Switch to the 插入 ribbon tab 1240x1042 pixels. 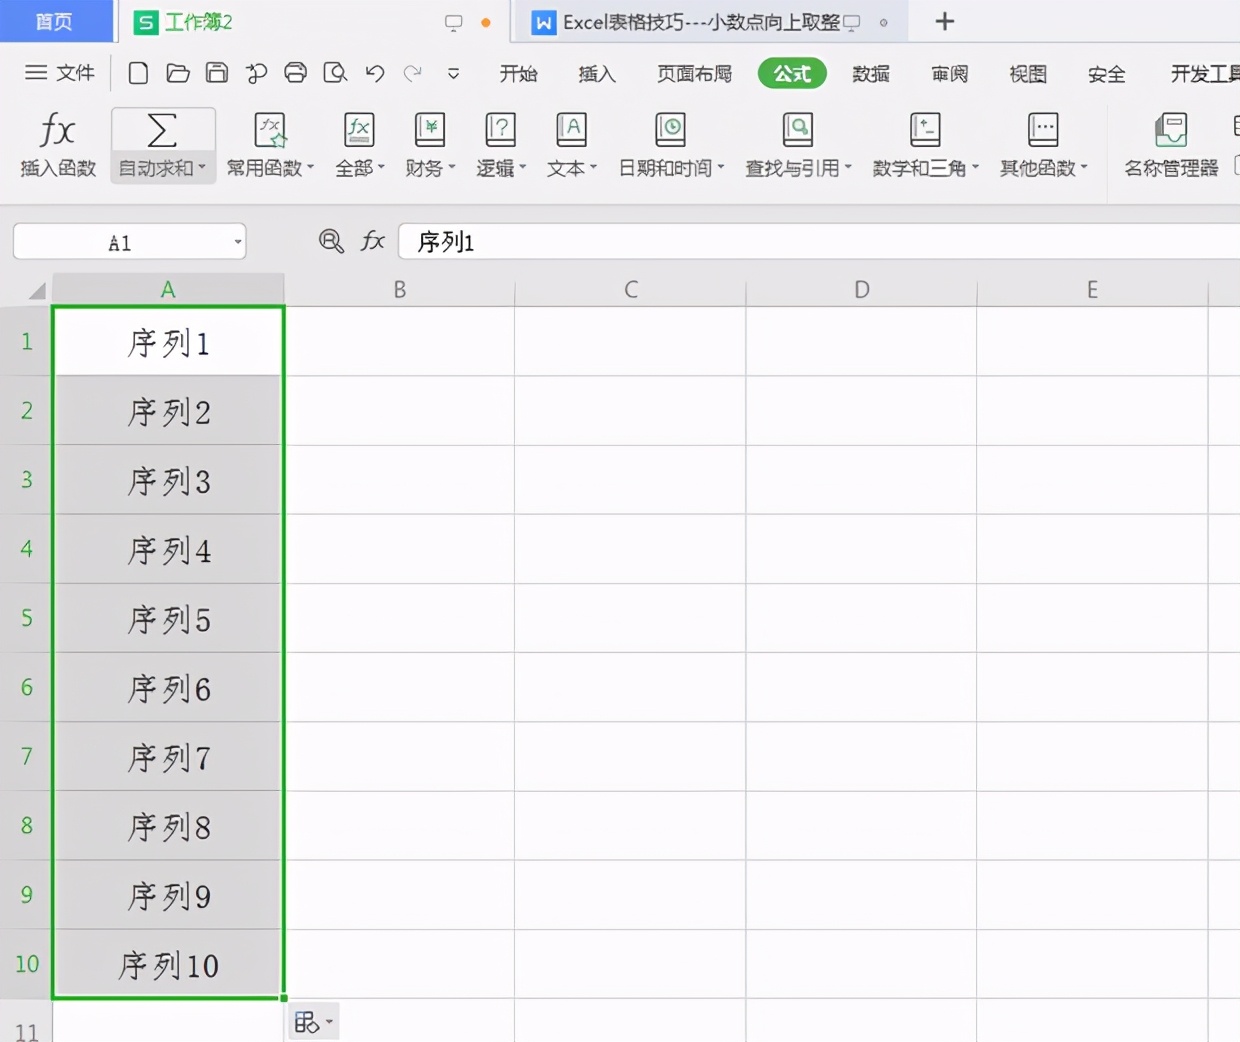pos(597,74)
